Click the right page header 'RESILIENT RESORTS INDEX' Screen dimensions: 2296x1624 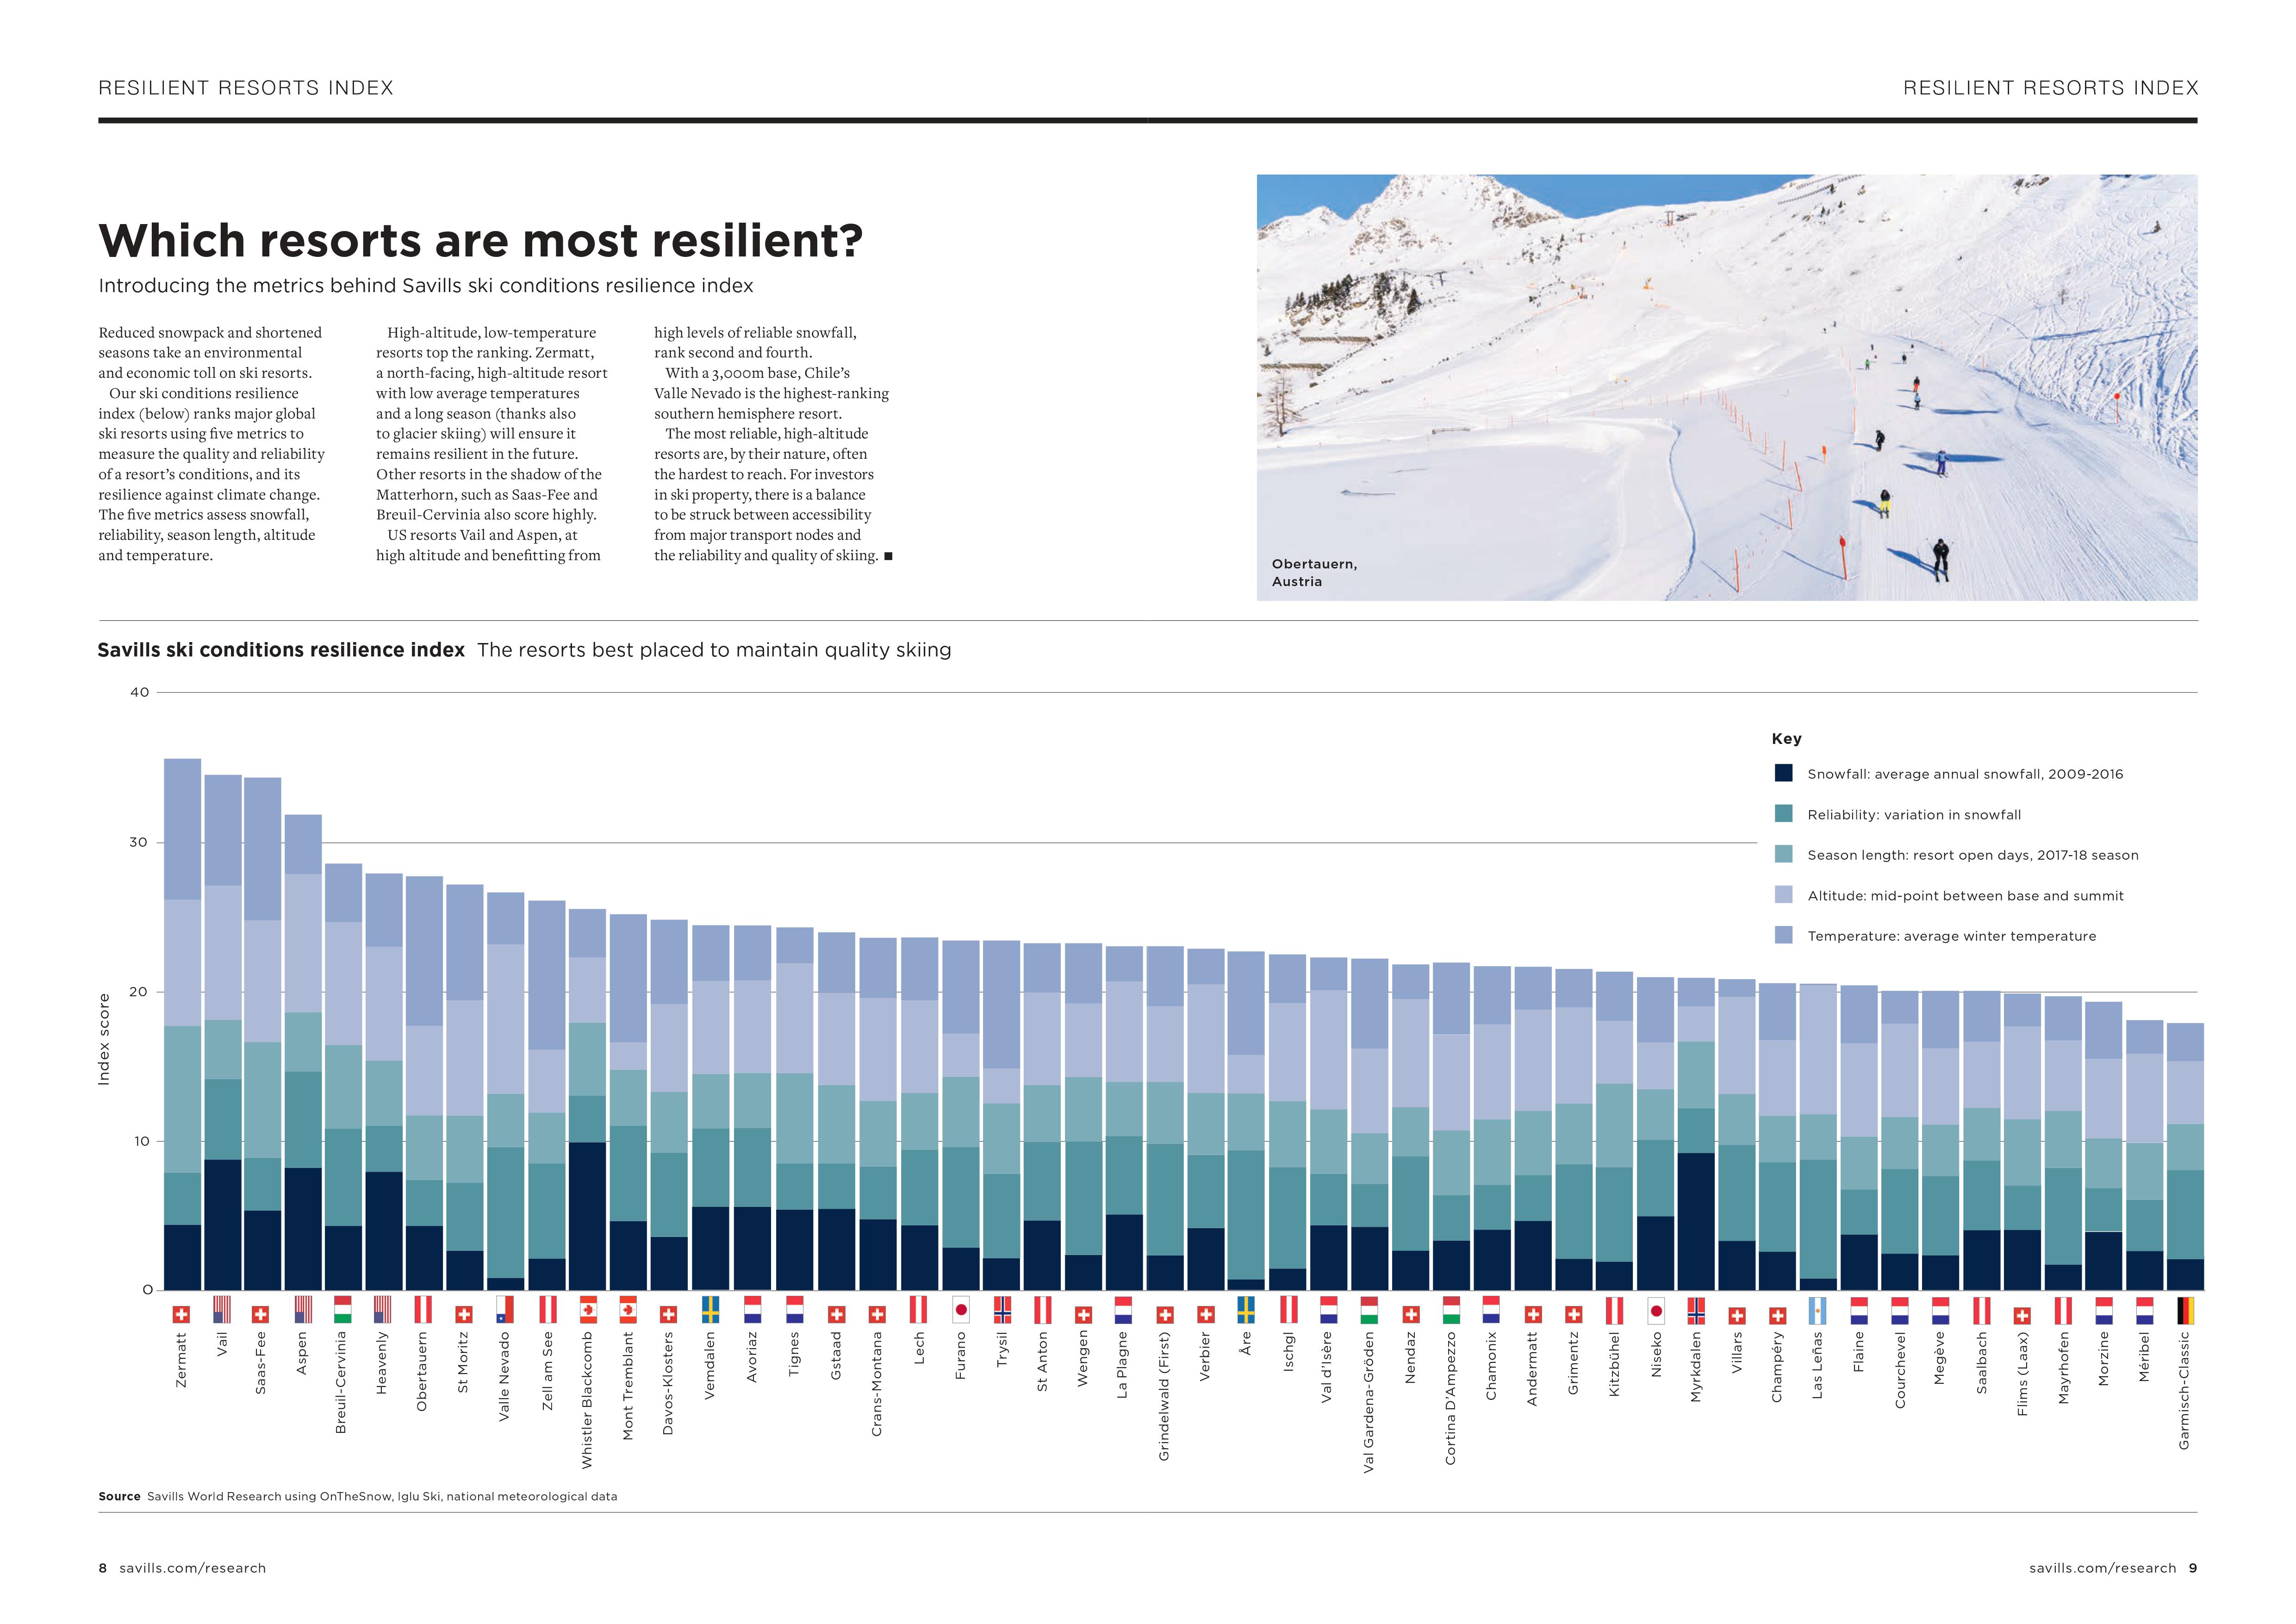tap(2051, 88)
